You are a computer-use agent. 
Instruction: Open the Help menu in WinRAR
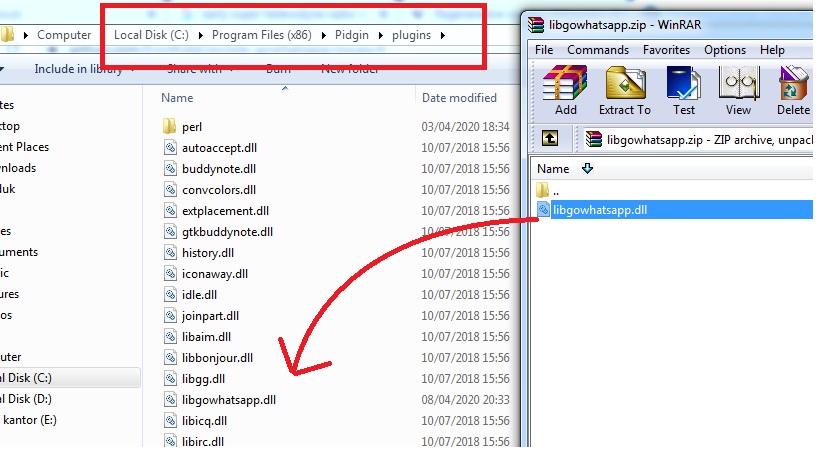(x=772, y=50)
